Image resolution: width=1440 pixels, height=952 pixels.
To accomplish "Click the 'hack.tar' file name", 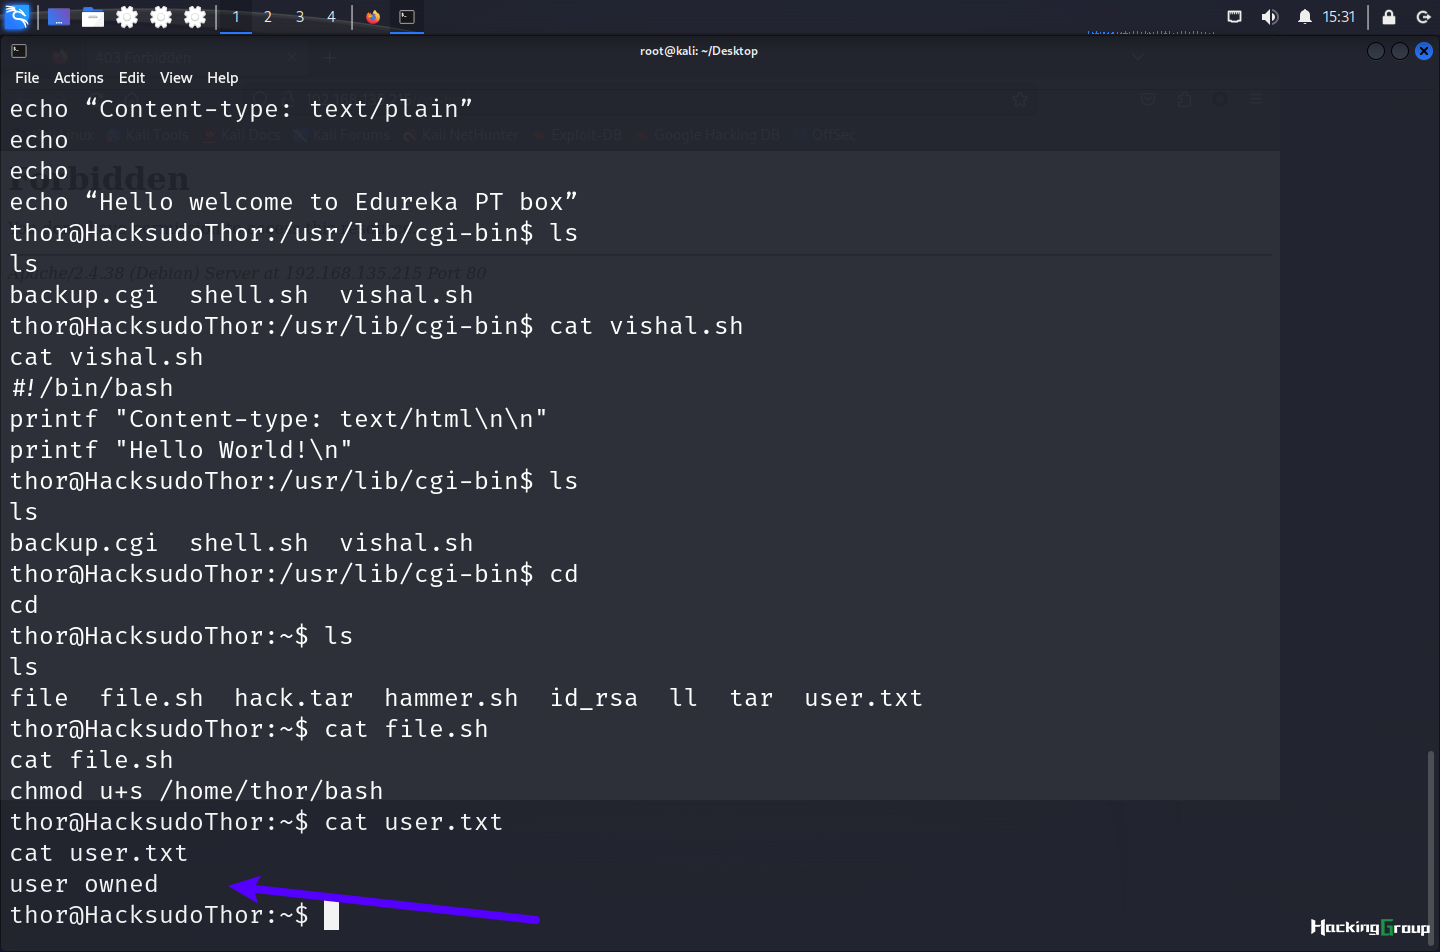I will [294, 698].
